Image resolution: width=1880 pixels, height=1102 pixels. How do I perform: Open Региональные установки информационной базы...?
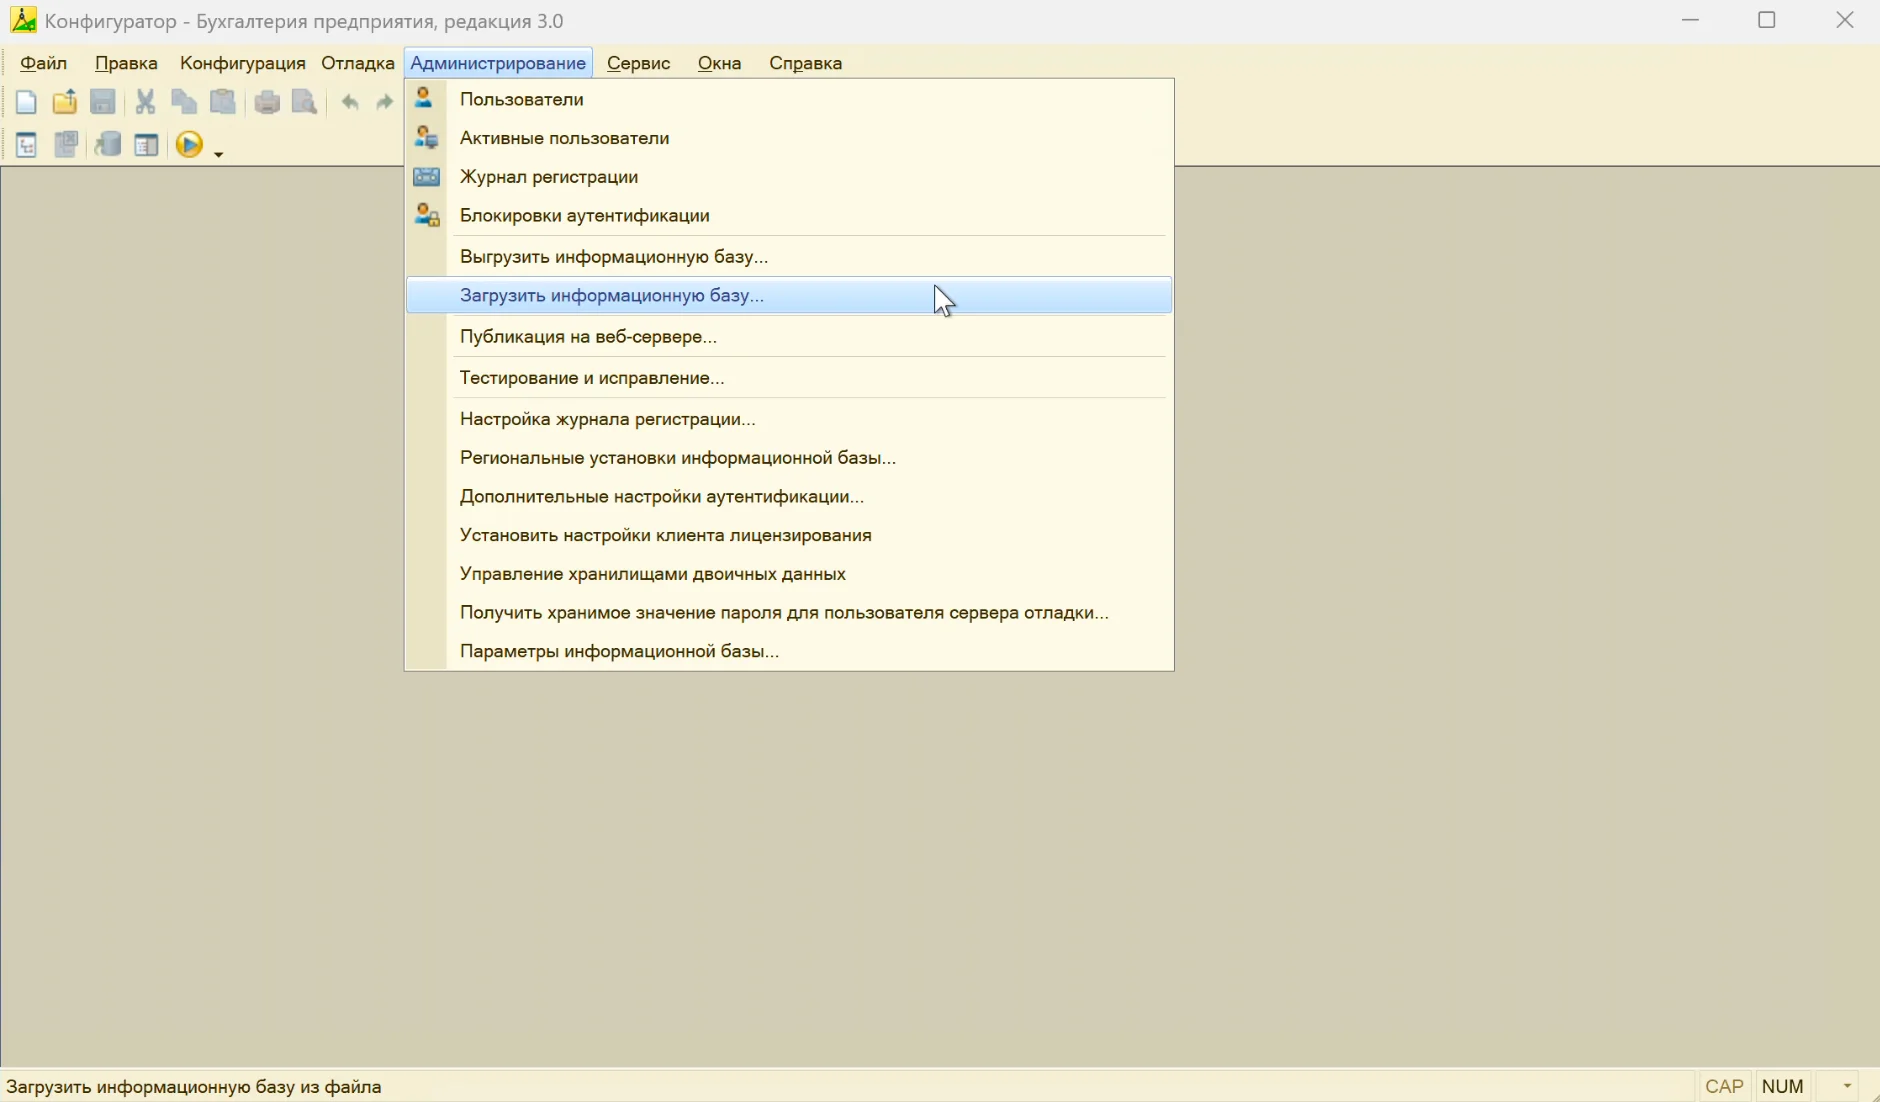coord(789,458)
